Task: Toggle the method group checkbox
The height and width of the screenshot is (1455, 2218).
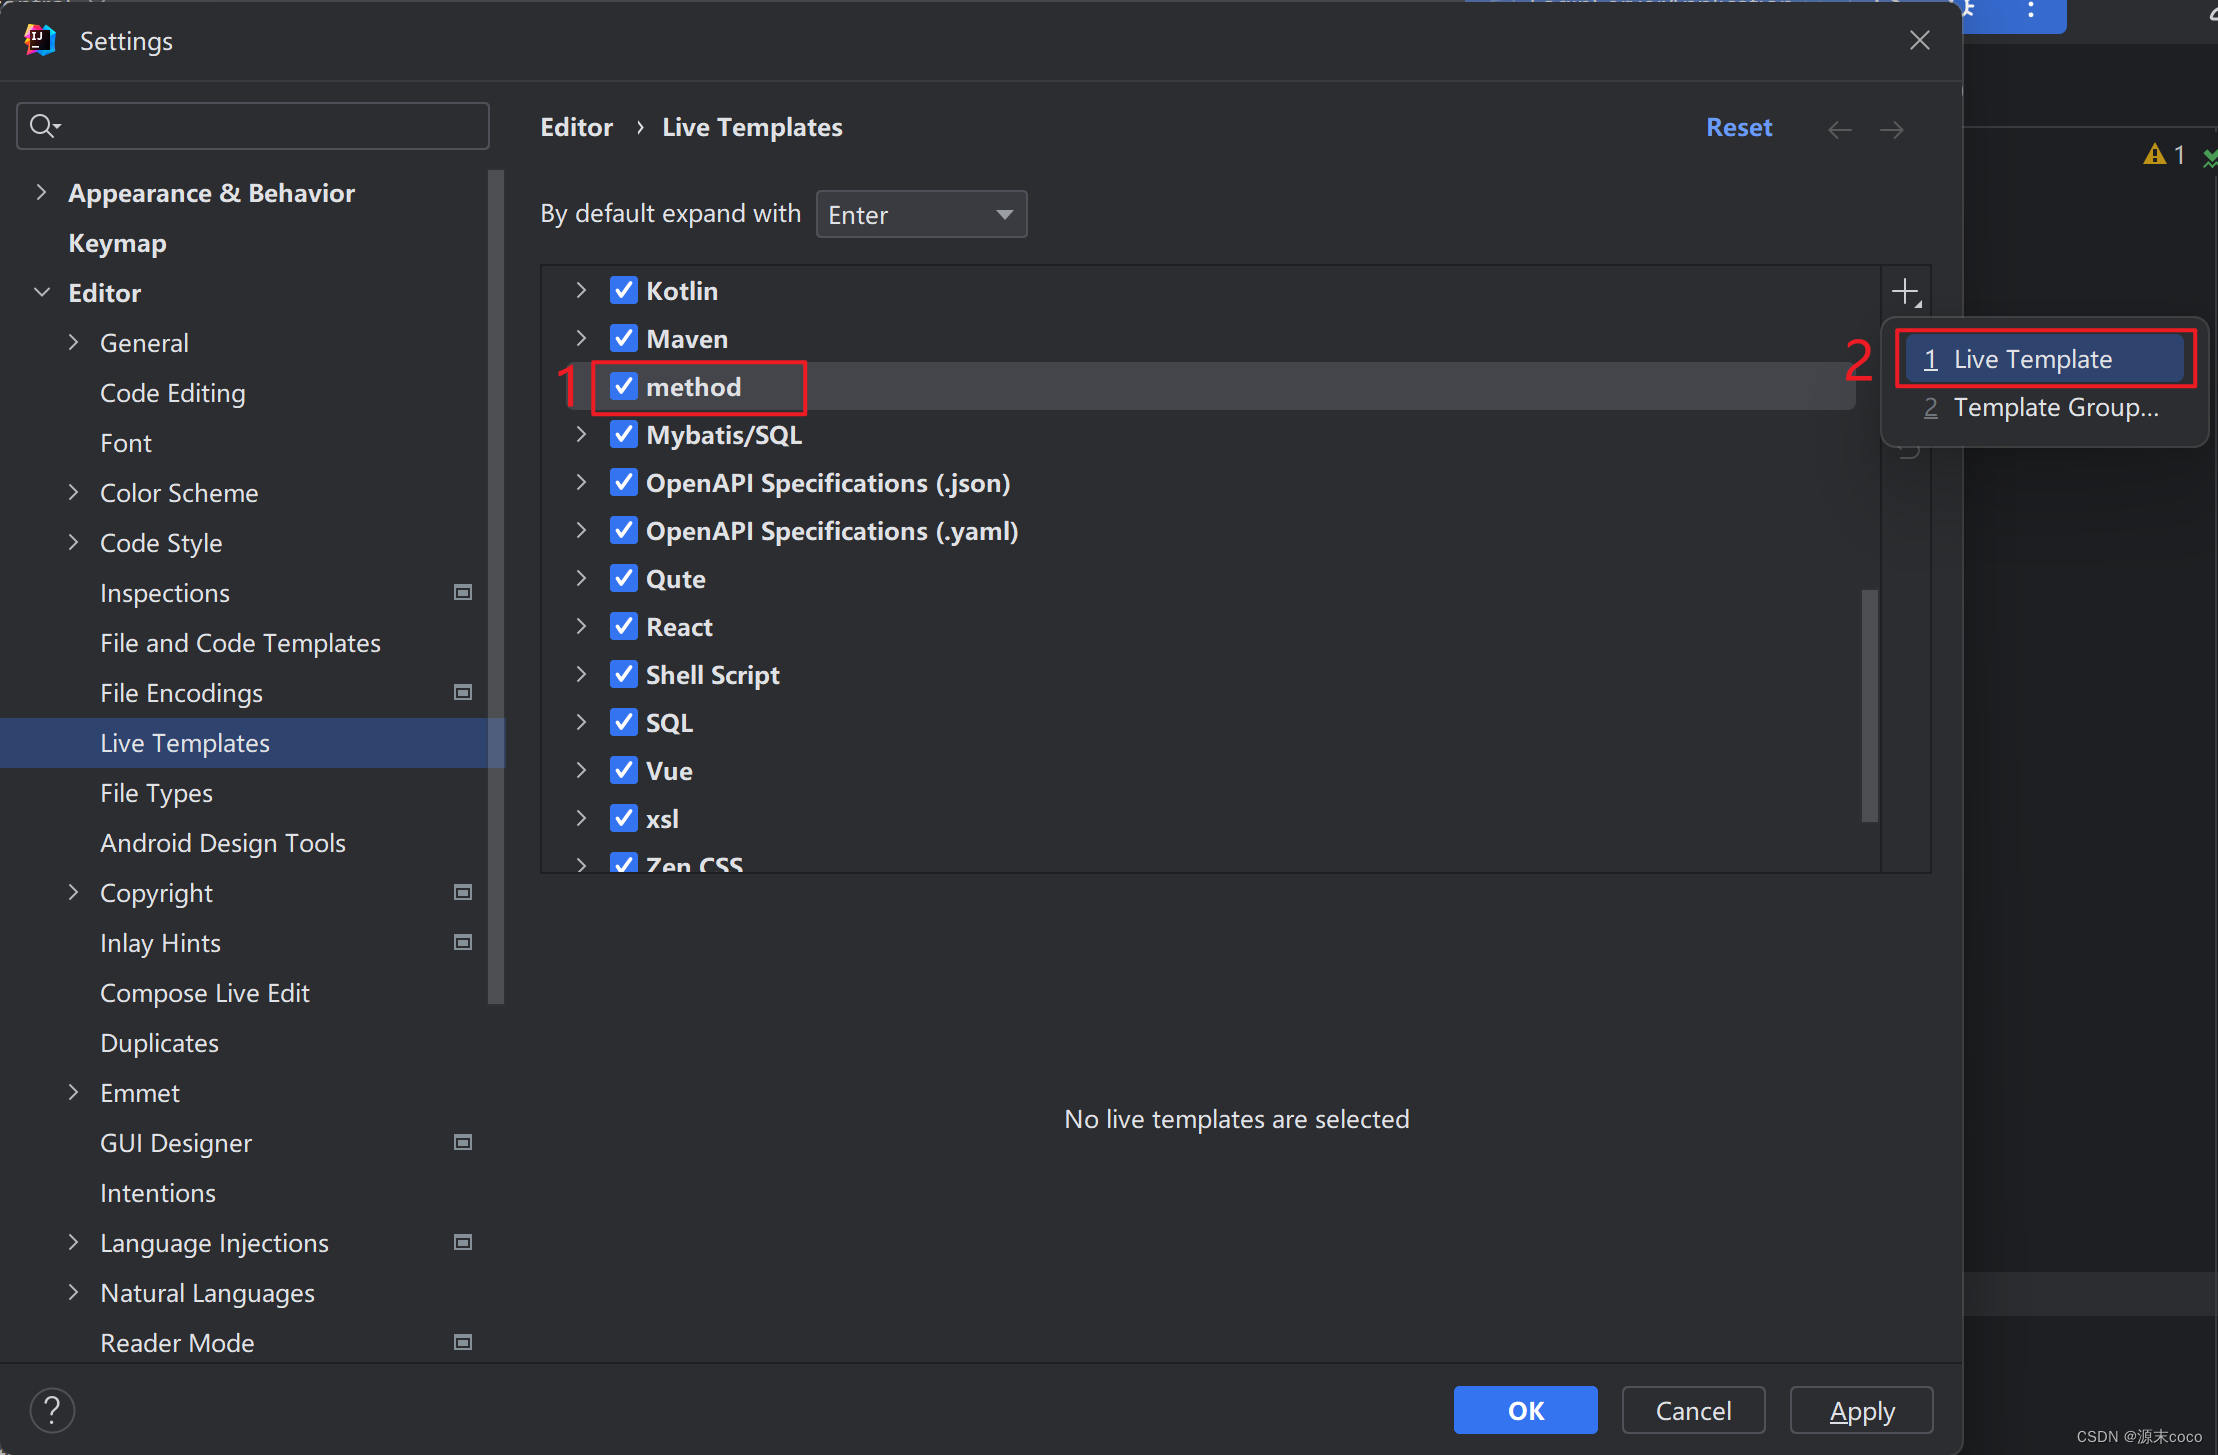Action: [624, 387]
